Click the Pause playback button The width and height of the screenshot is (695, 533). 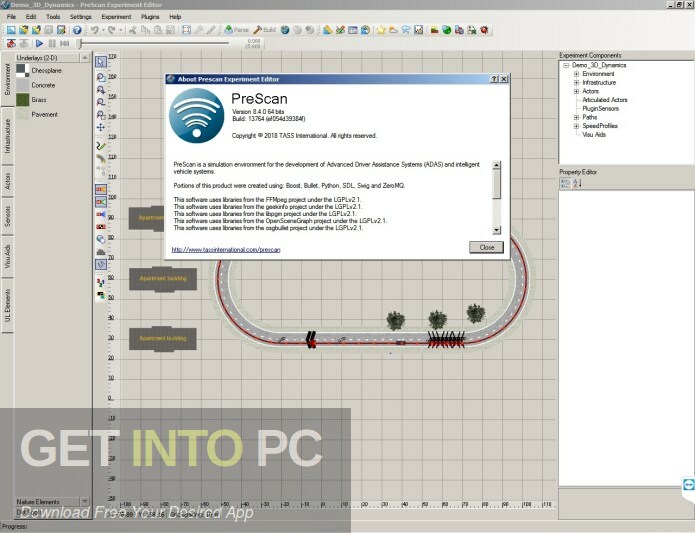point(52,43)
